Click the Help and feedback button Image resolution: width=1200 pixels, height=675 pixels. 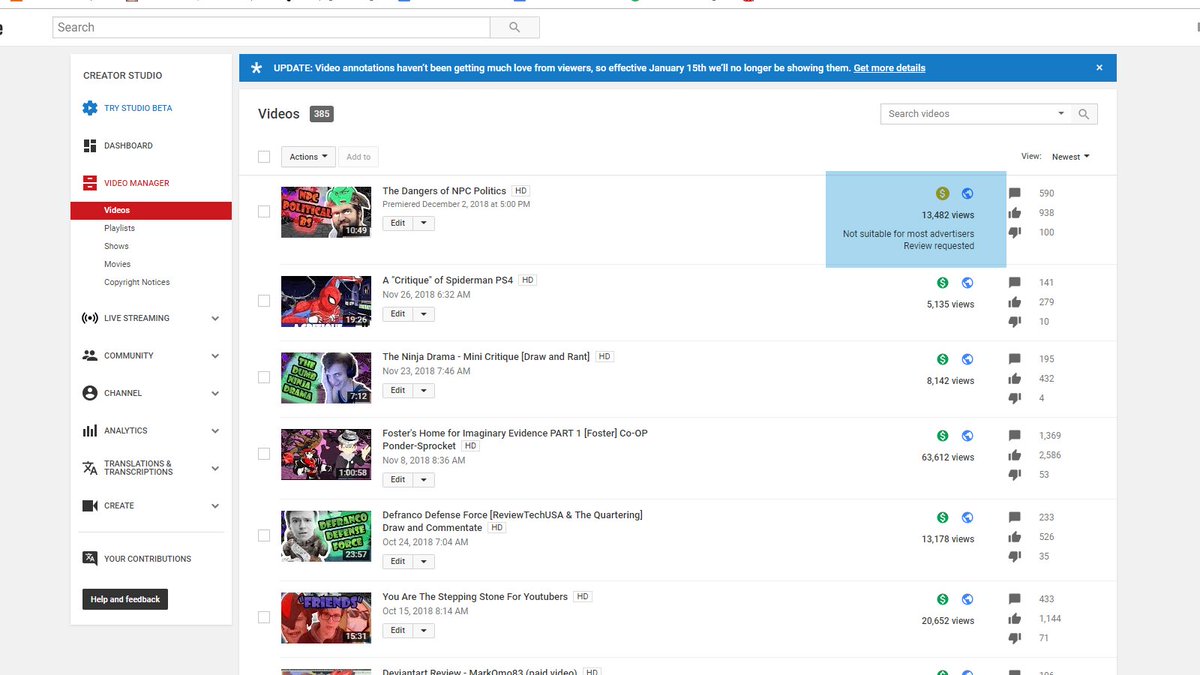[x=125, y=599]
